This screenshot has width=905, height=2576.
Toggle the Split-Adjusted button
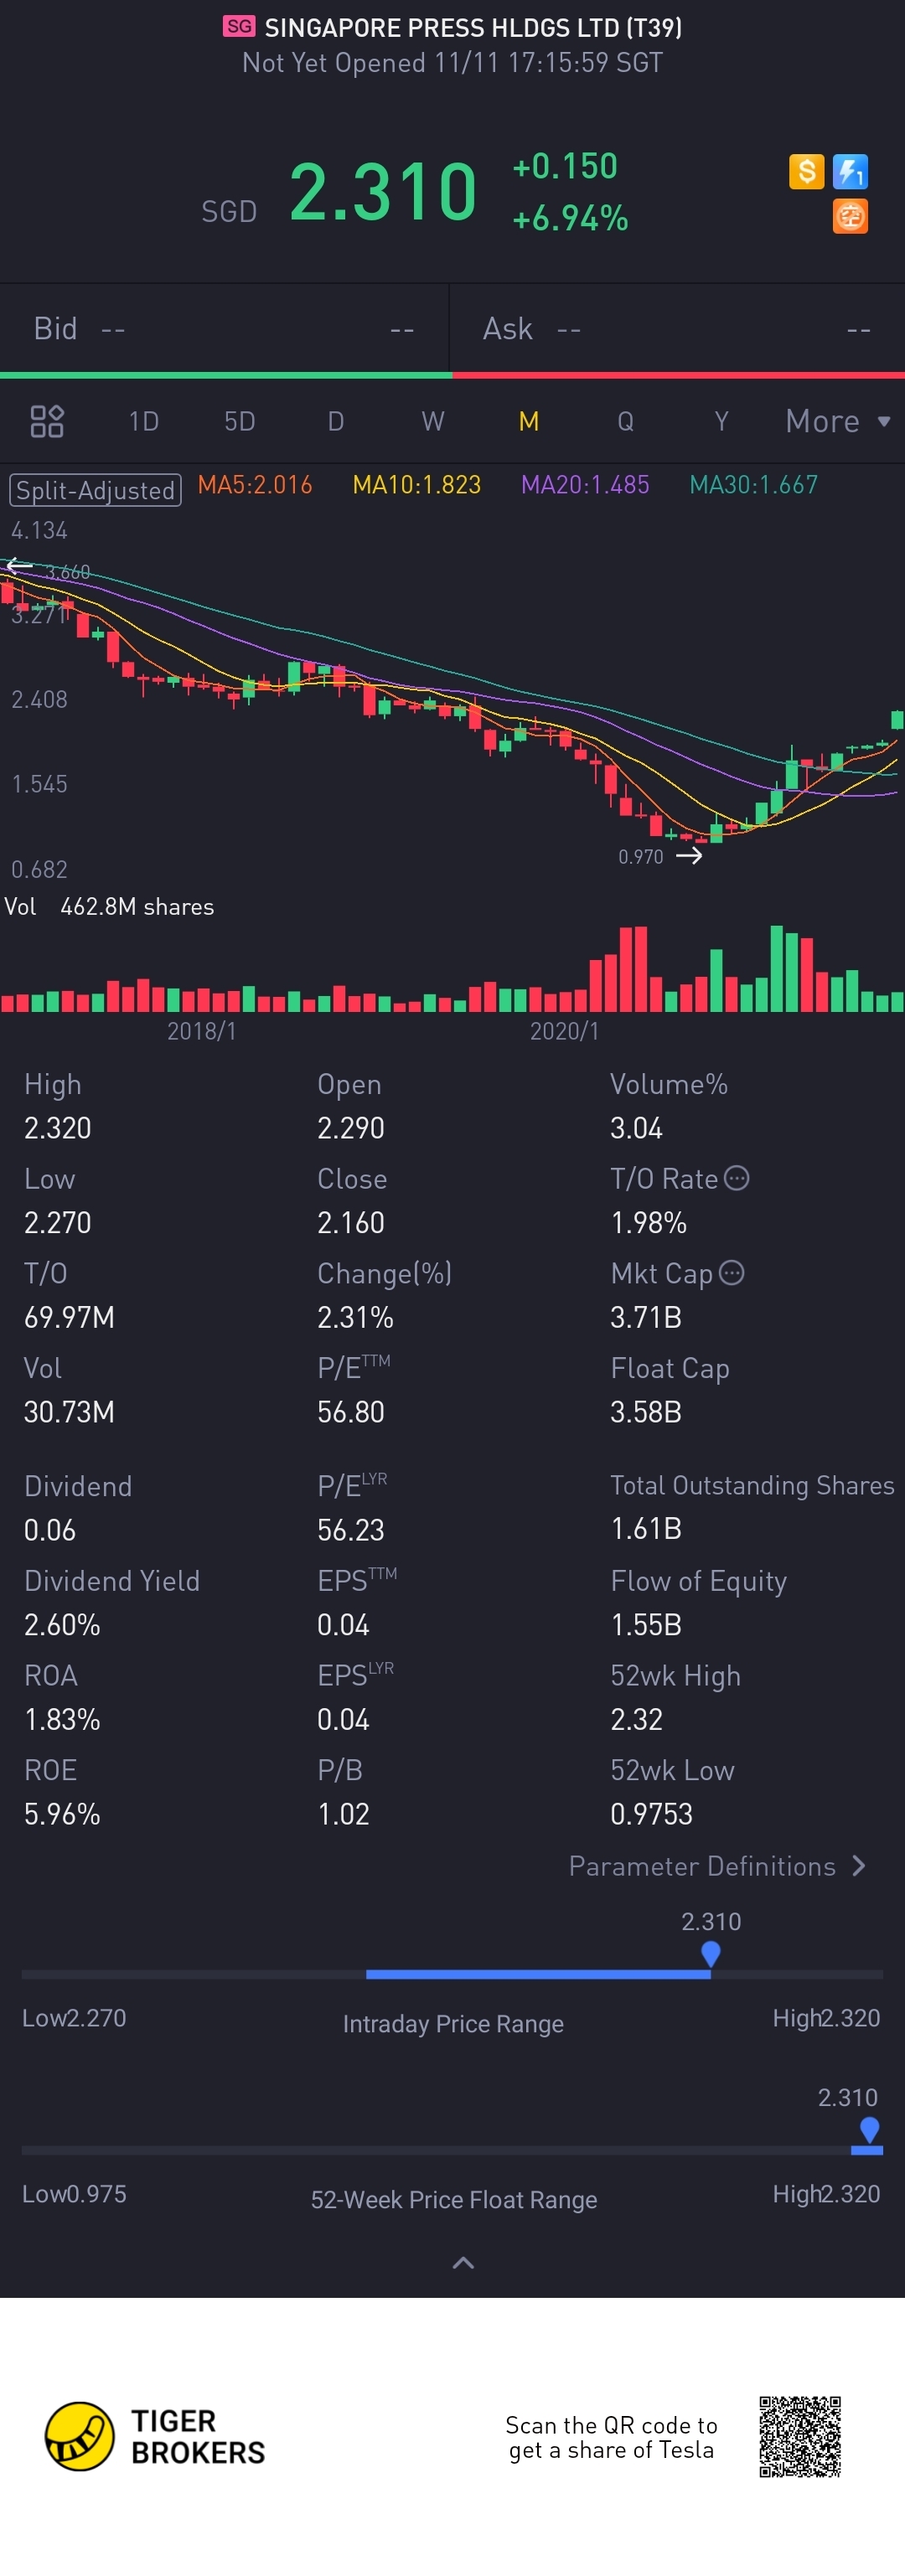(x=96, y=490)
